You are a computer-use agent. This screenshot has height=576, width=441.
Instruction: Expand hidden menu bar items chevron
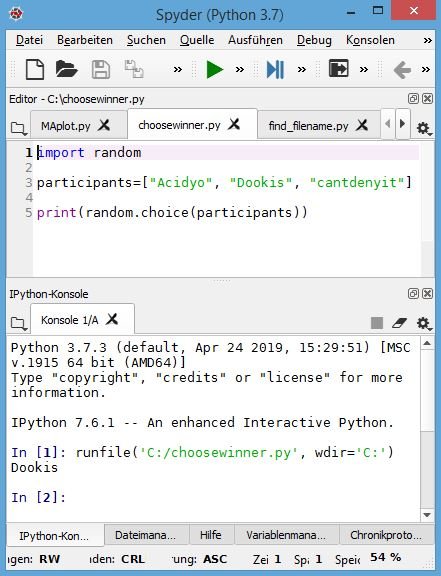(x=427, y=40)
